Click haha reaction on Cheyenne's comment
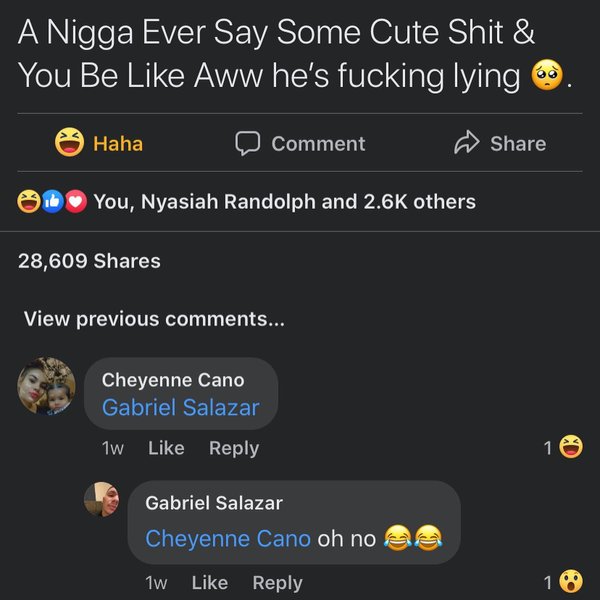This screenshot has height=600, width=600. click(x=572, y=447)
